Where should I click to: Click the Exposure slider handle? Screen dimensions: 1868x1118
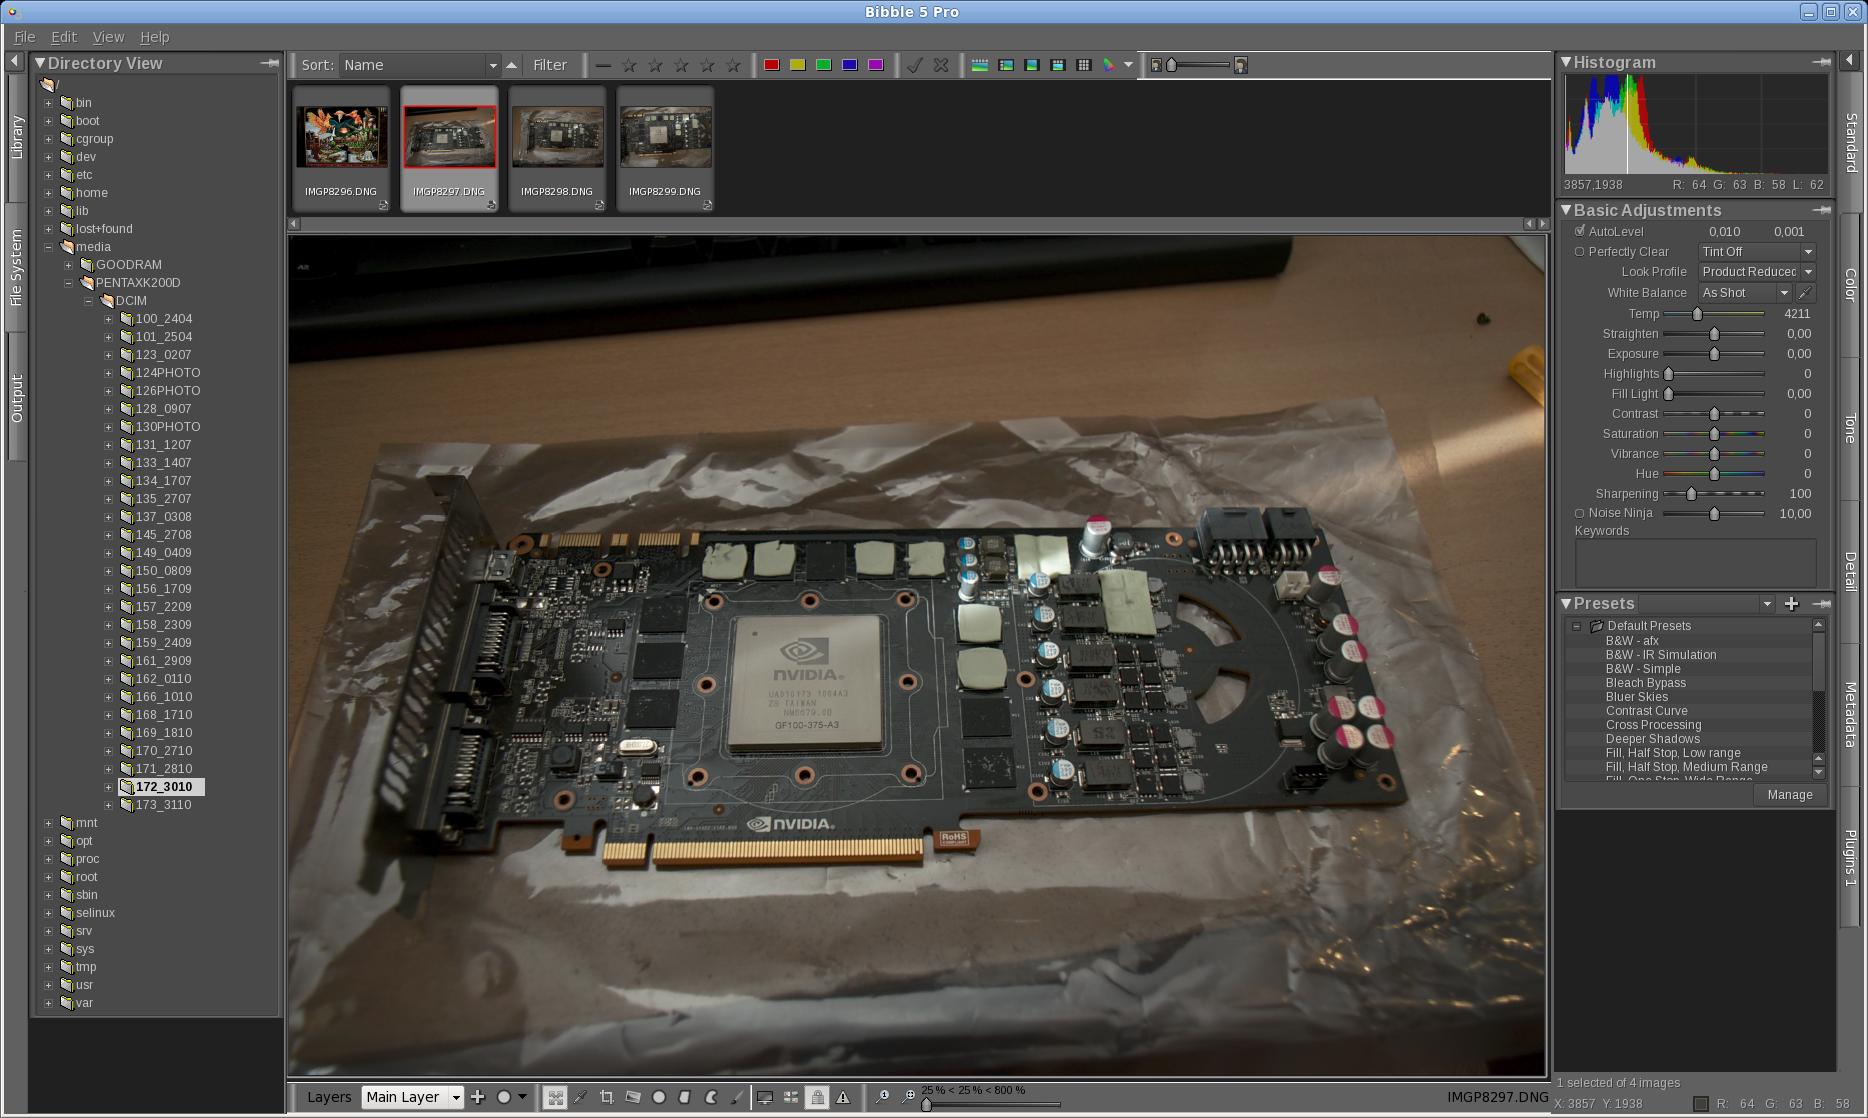point(1714,354)
